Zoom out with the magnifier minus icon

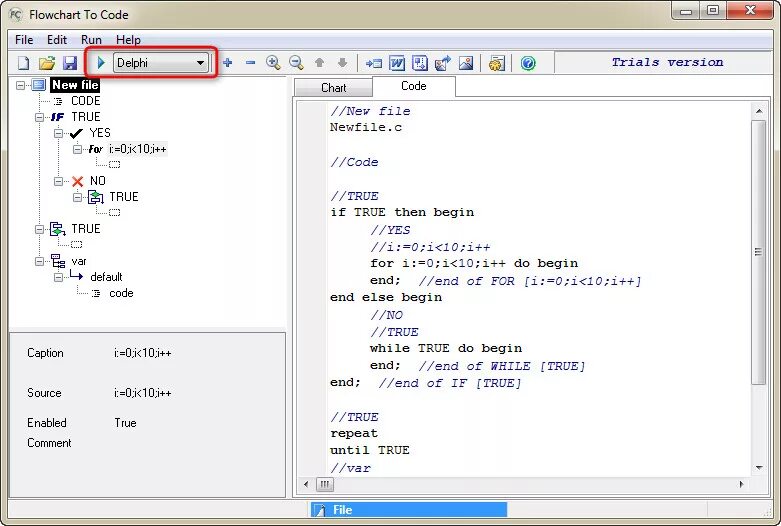click(296, 63)
